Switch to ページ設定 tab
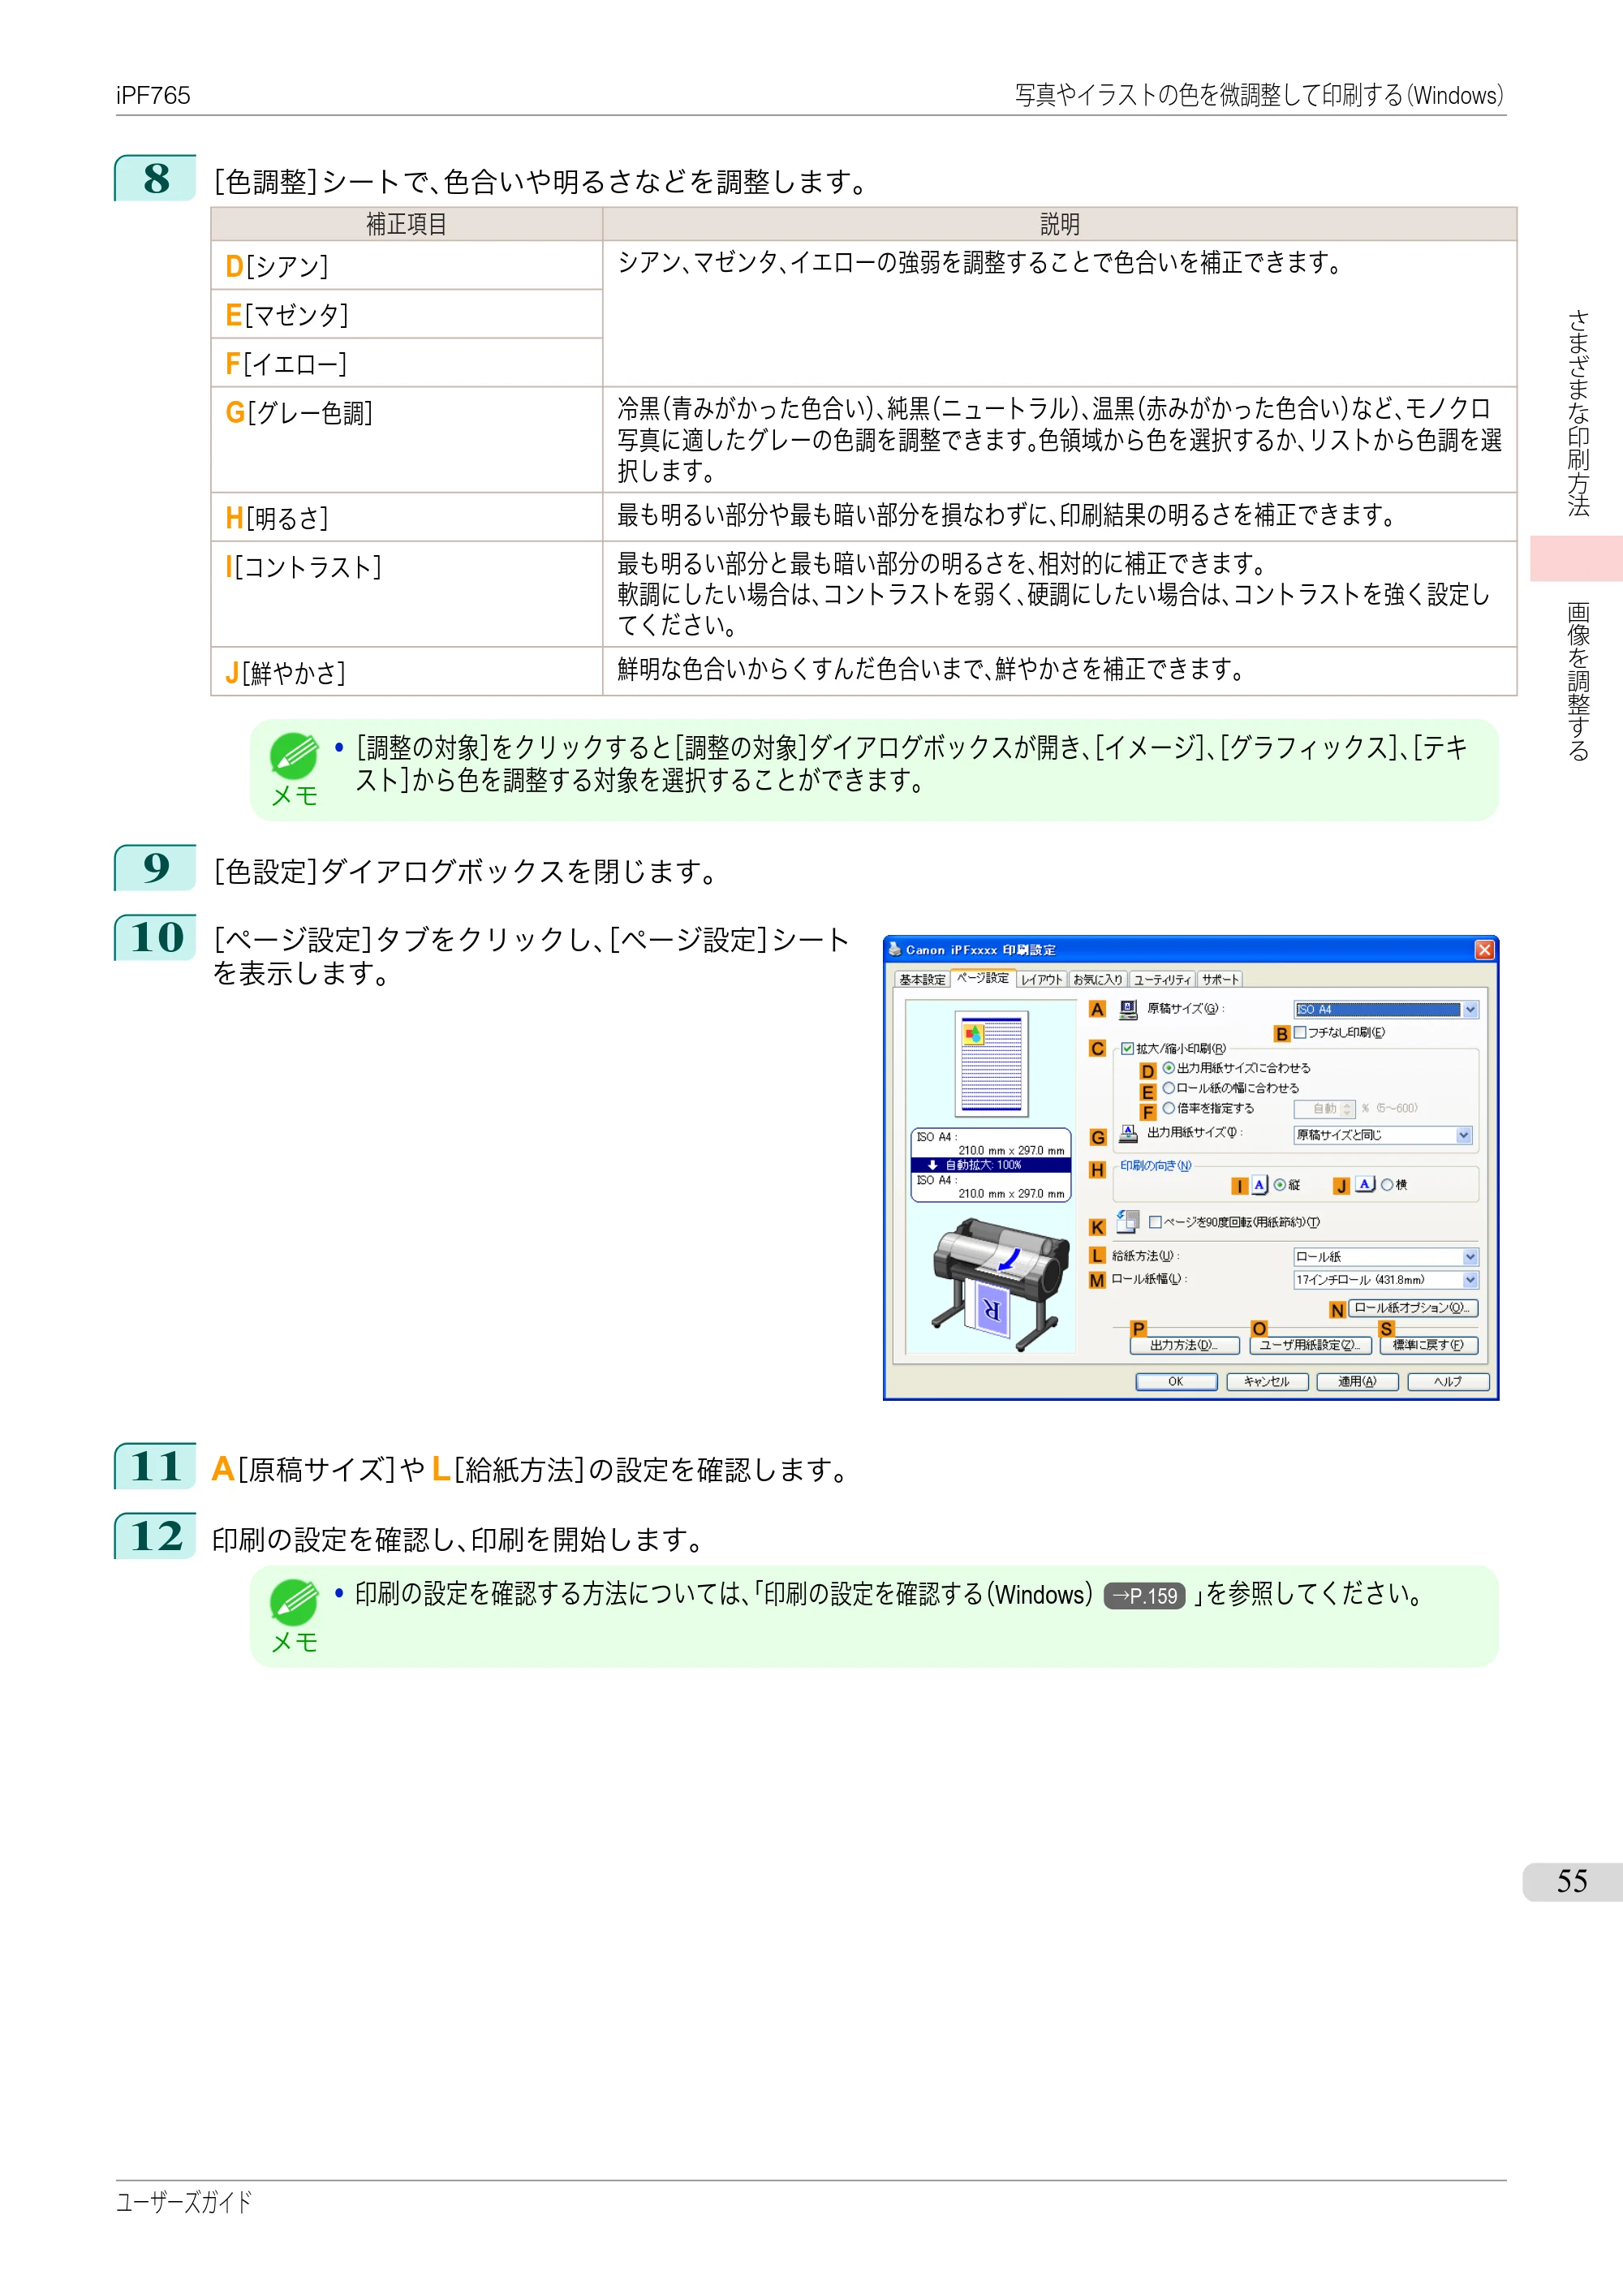Image resolution: width=1623 pixels, height=2296 pixels. click(x=983, y=978)
